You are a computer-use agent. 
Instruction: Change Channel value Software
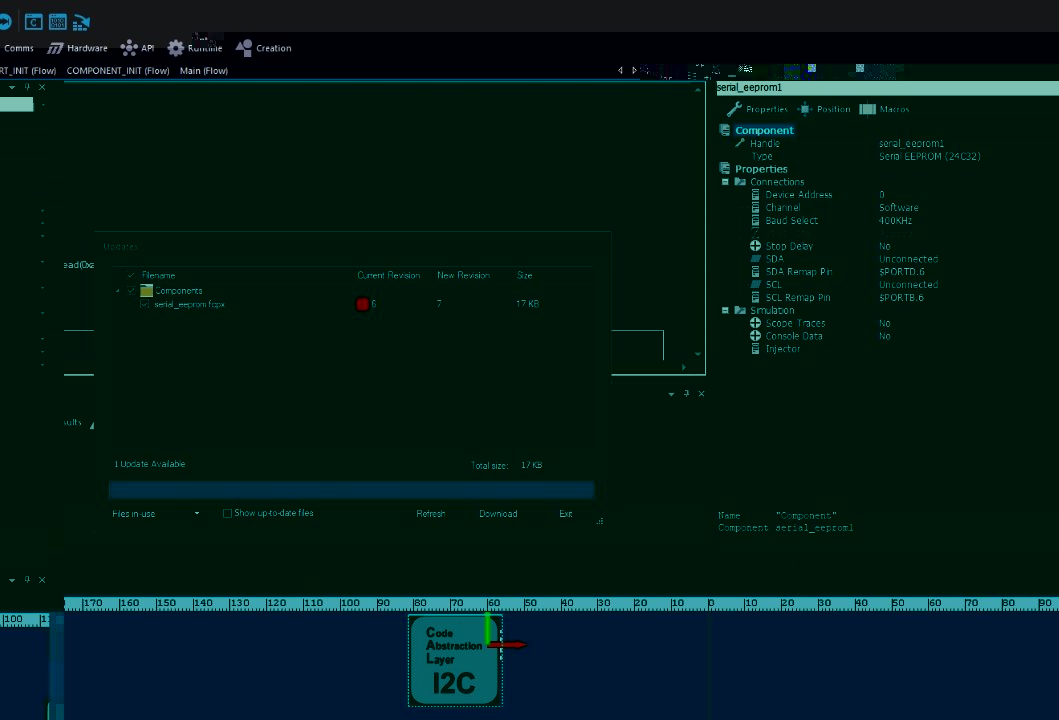click(x=898, y=207)
